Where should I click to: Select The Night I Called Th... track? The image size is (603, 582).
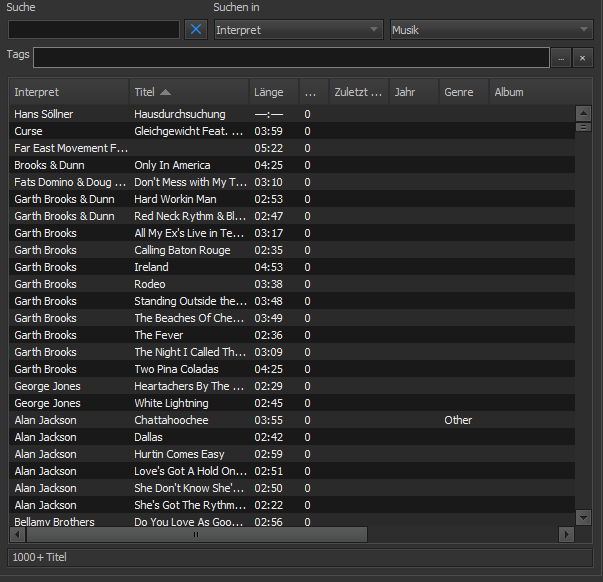click(292, 352)
